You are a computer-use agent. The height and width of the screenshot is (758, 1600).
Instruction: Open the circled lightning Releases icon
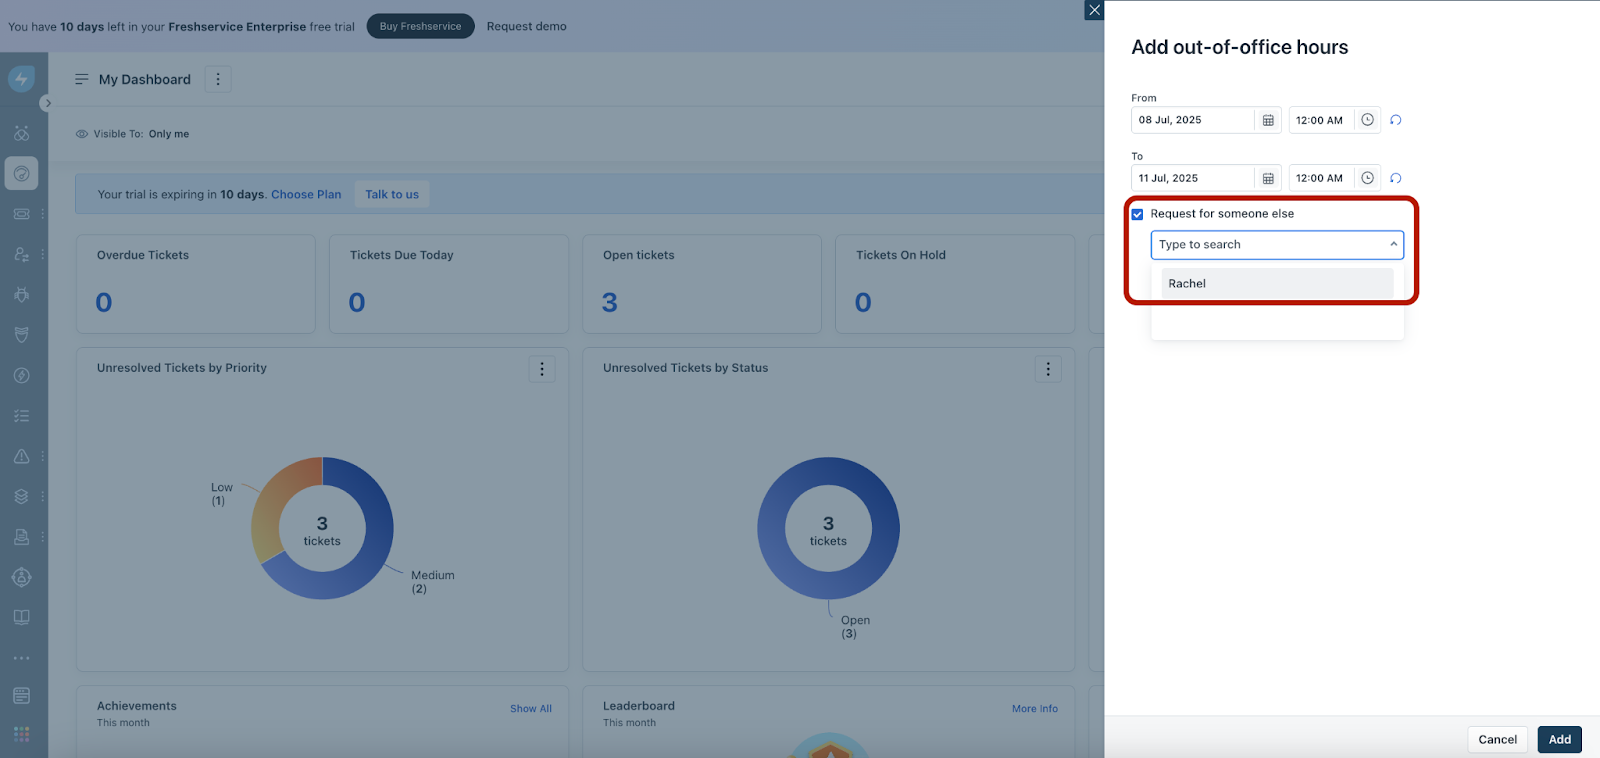point(21,375)
